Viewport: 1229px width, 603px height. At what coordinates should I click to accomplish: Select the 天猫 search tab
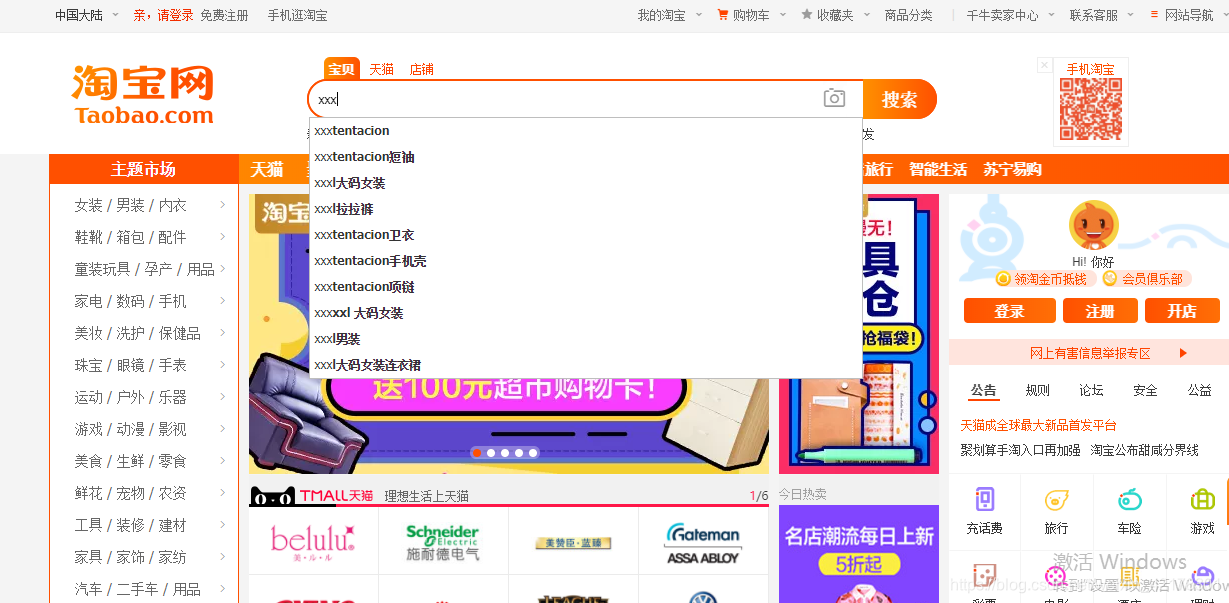point(382,69)
